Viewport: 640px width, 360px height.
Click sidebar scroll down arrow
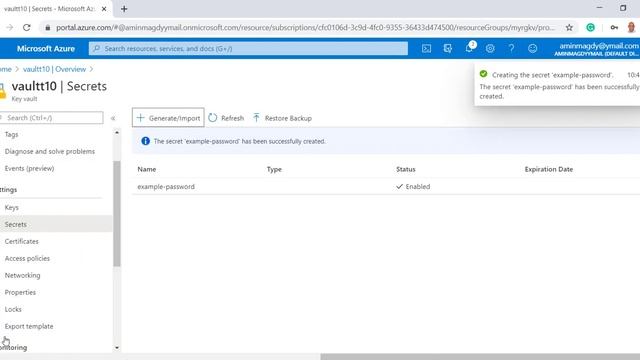coord(117,348)
